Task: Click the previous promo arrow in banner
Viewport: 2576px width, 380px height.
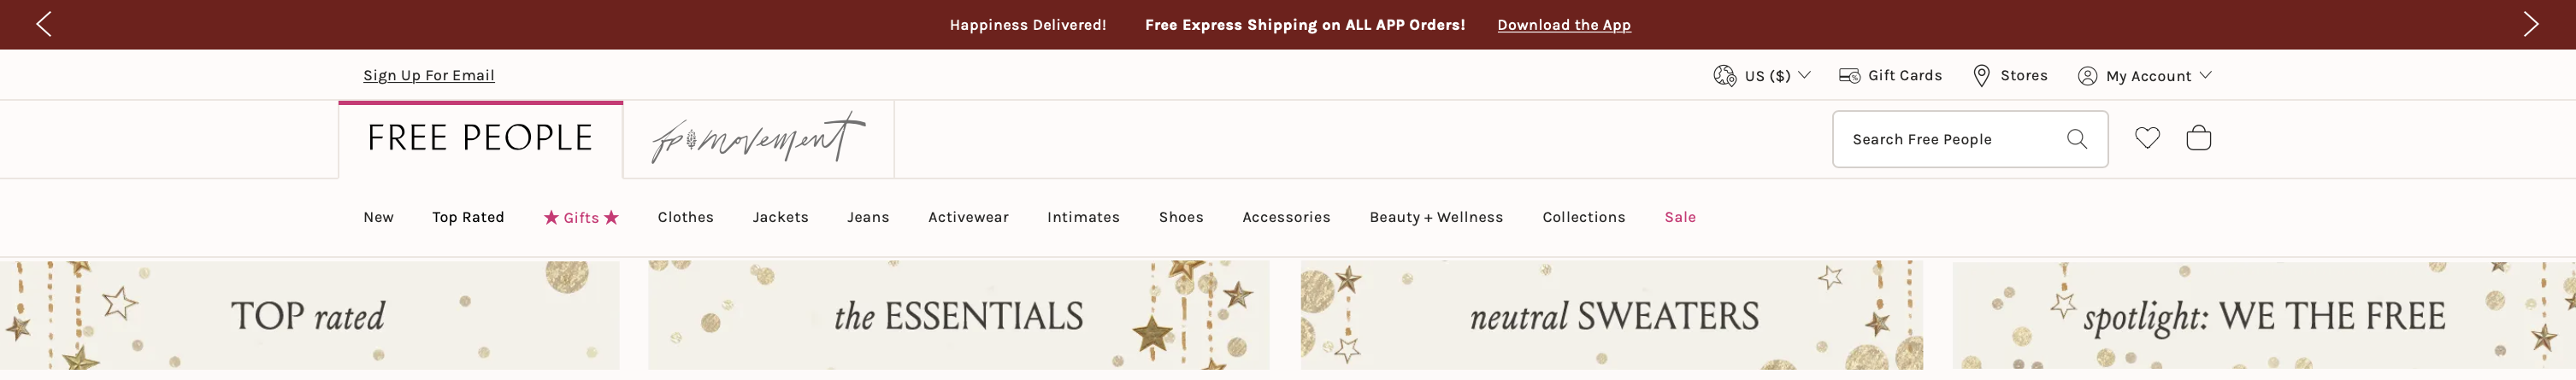Action: (x=43, y=24)
